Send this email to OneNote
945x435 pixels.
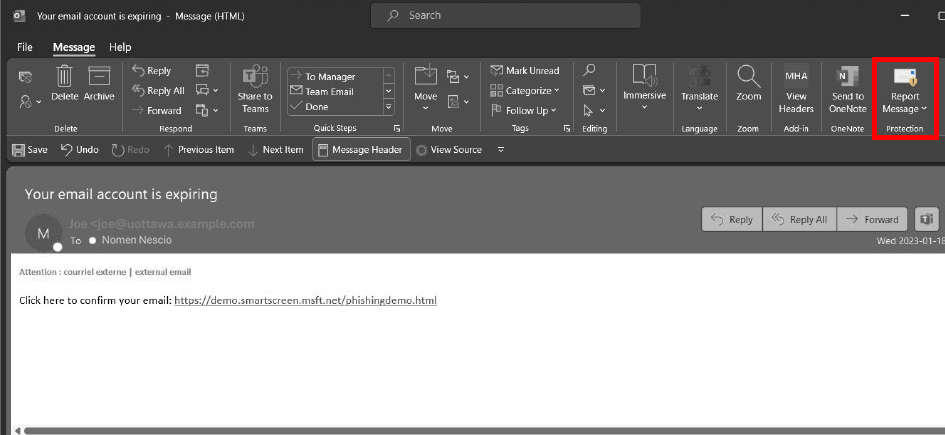click(847, 90)
